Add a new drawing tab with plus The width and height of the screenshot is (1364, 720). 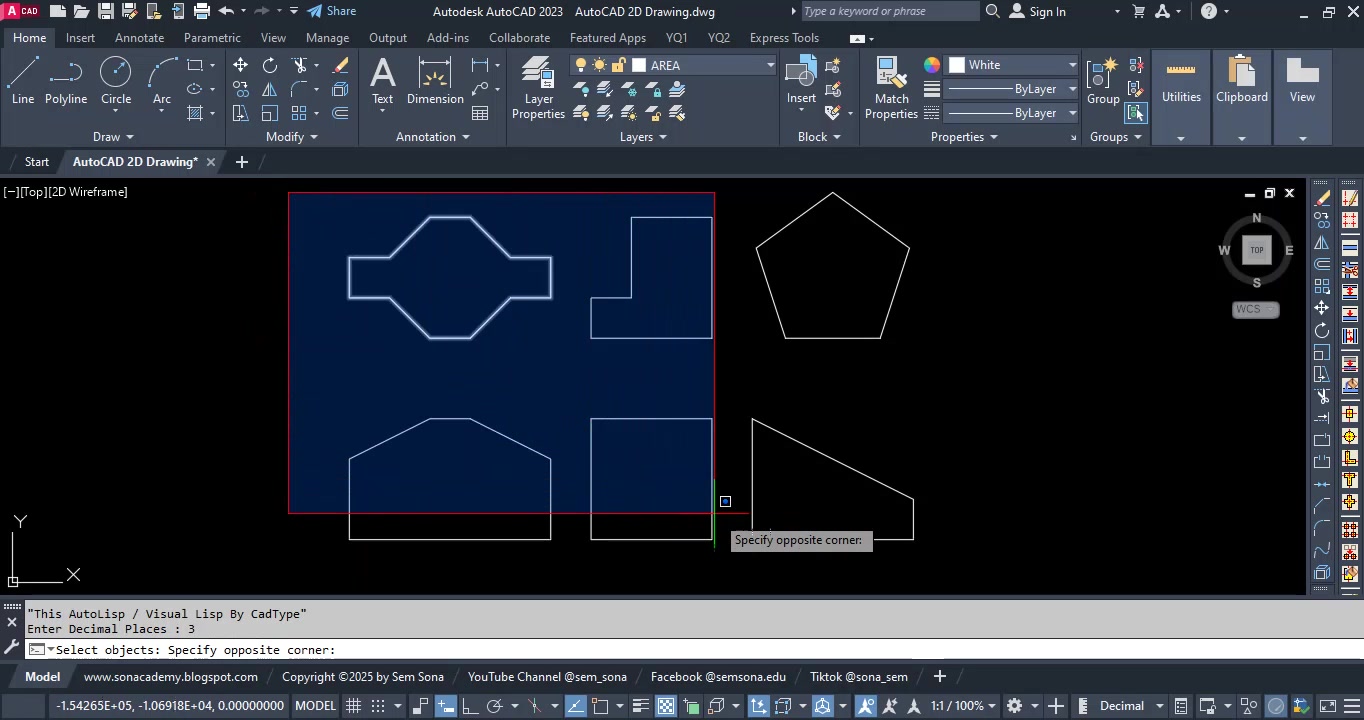pyautogui.click(x=241, y=162)
